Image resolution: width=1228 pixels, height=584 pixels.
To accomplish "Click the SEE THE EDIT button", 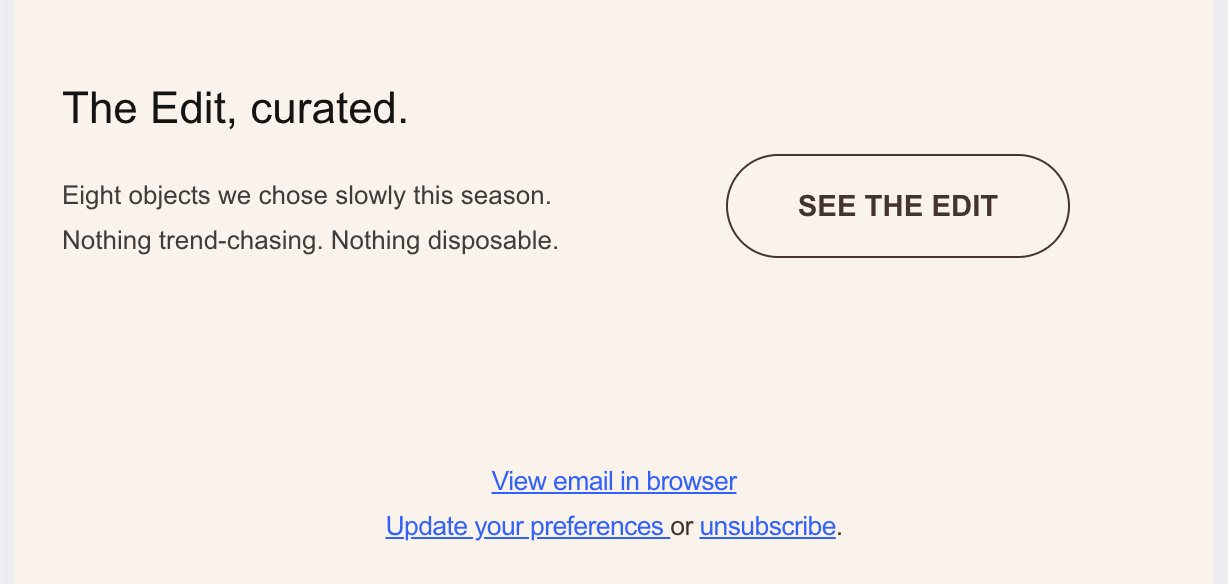I will point(897,206).
